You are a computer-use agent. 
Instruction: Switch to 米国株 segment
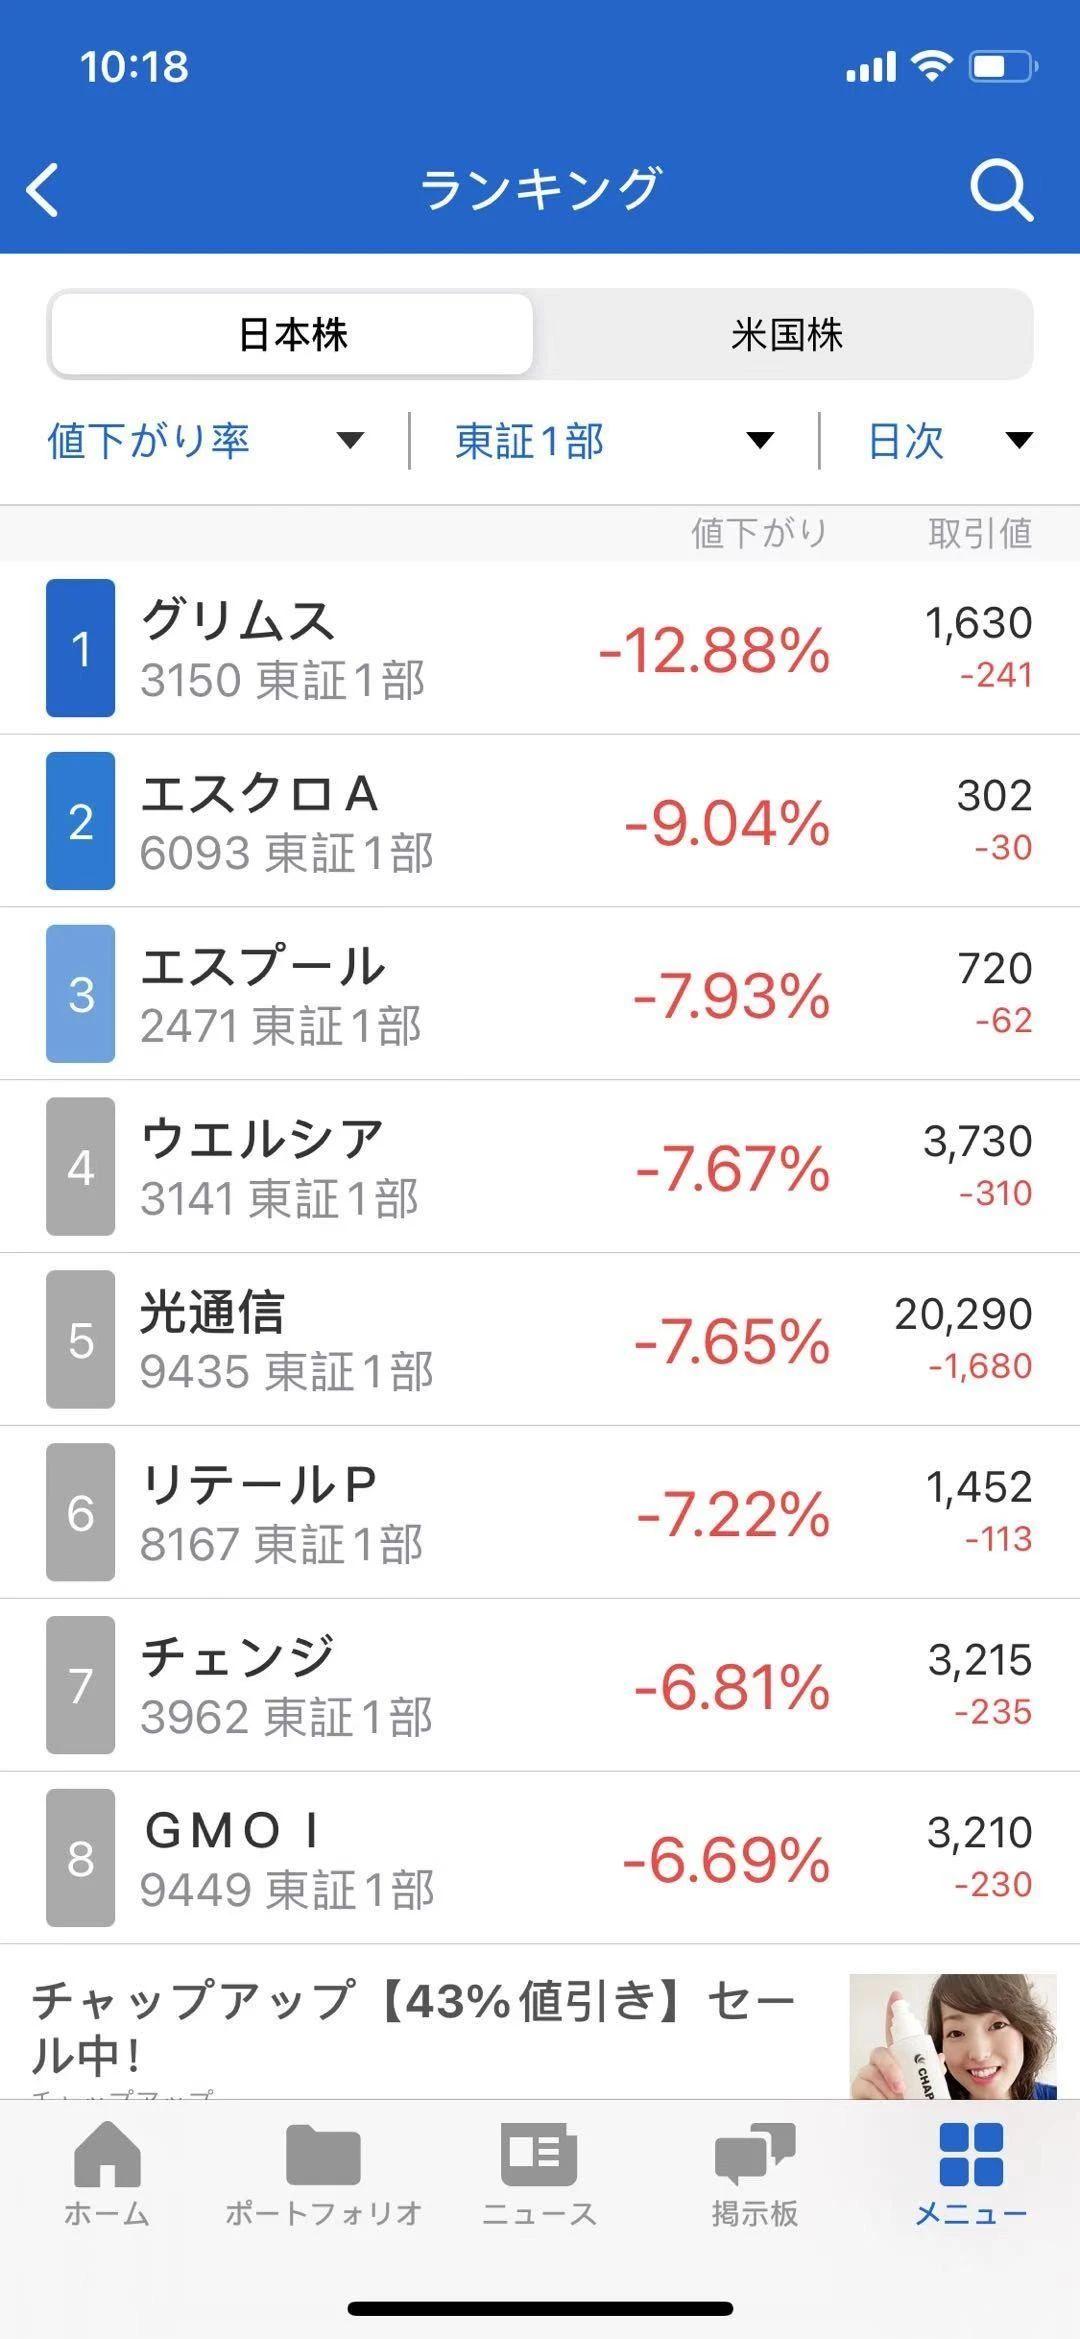(x=786, y=335)
